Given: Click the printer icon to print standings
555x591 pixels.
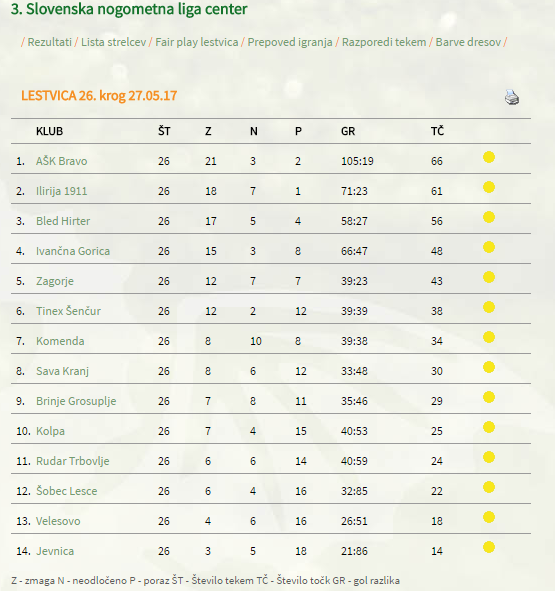Looking at the screenshot, I should pyautogui.click(x=512, y=97).
